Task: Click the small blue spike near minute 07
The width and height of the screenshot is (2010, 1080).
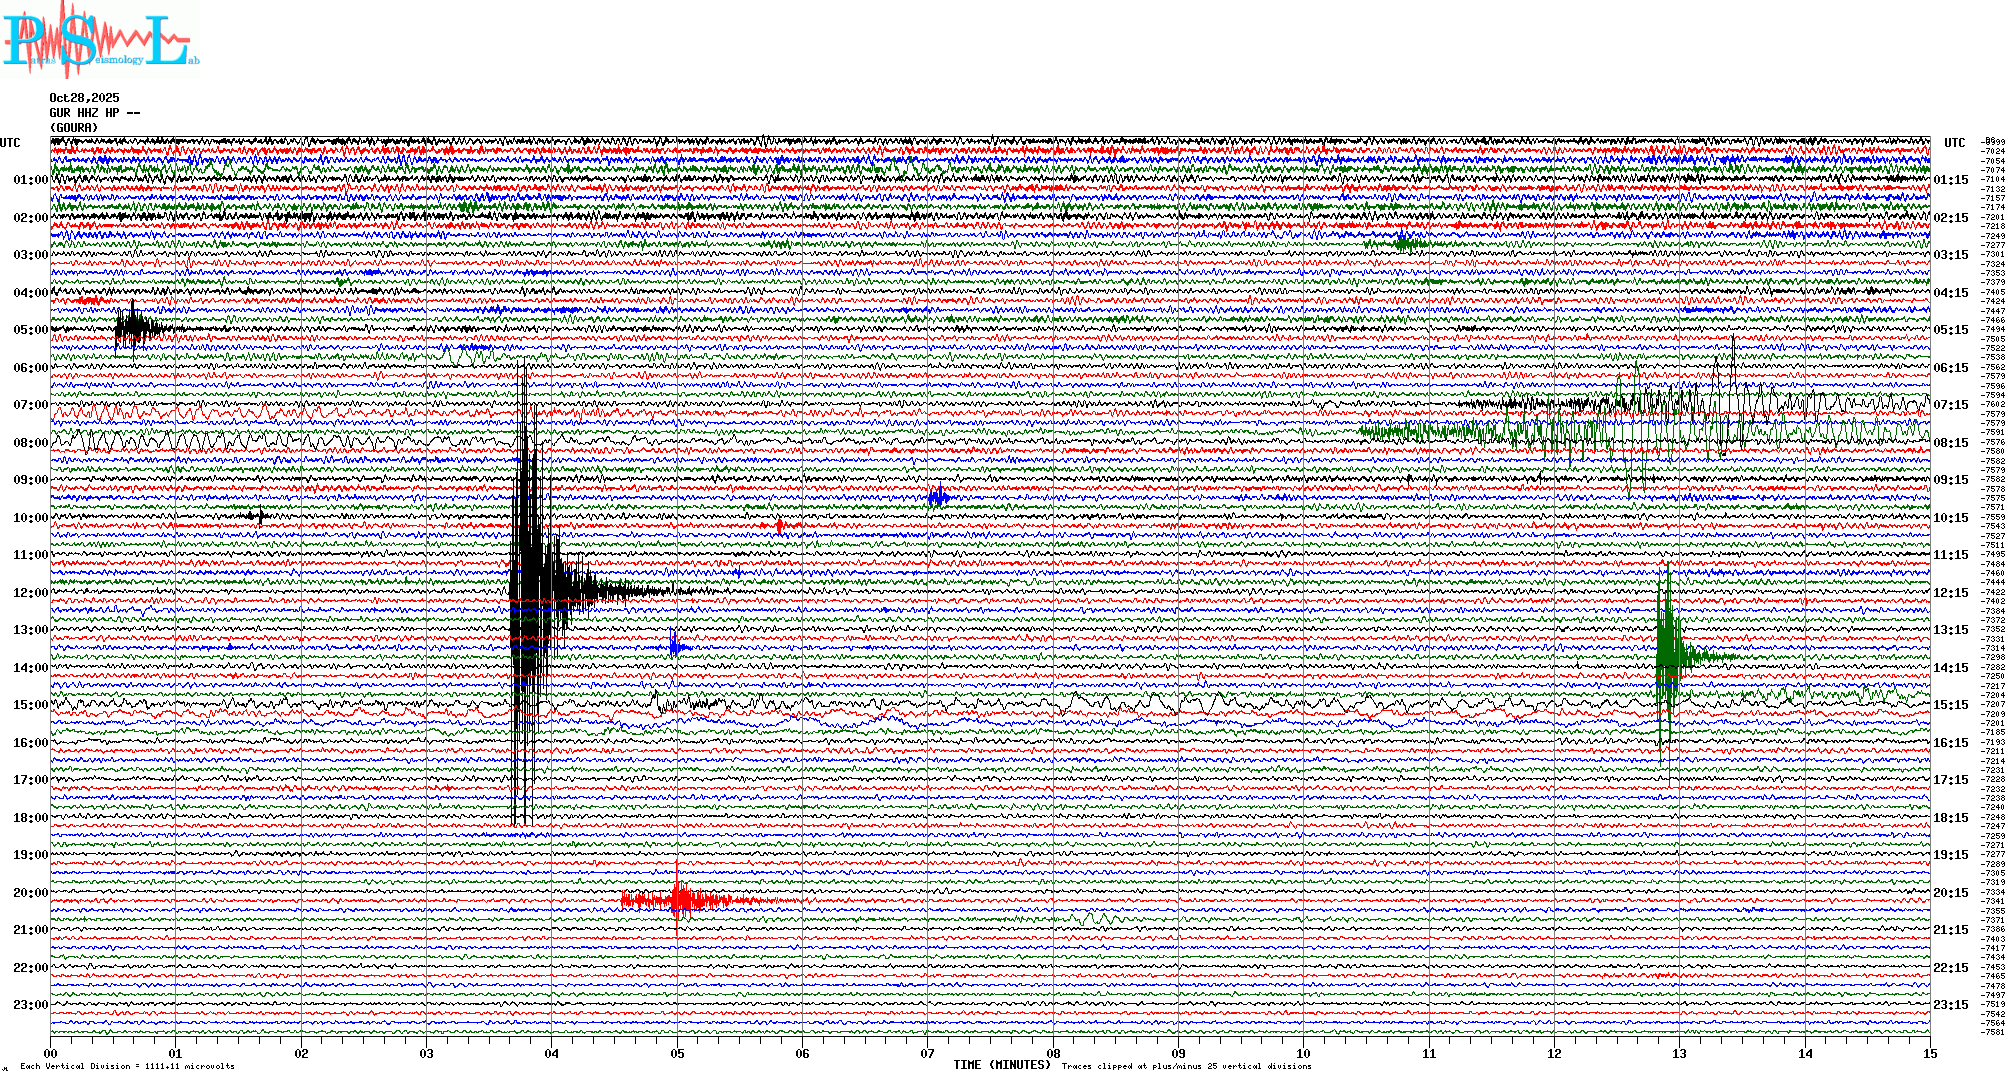Action: 938,497
